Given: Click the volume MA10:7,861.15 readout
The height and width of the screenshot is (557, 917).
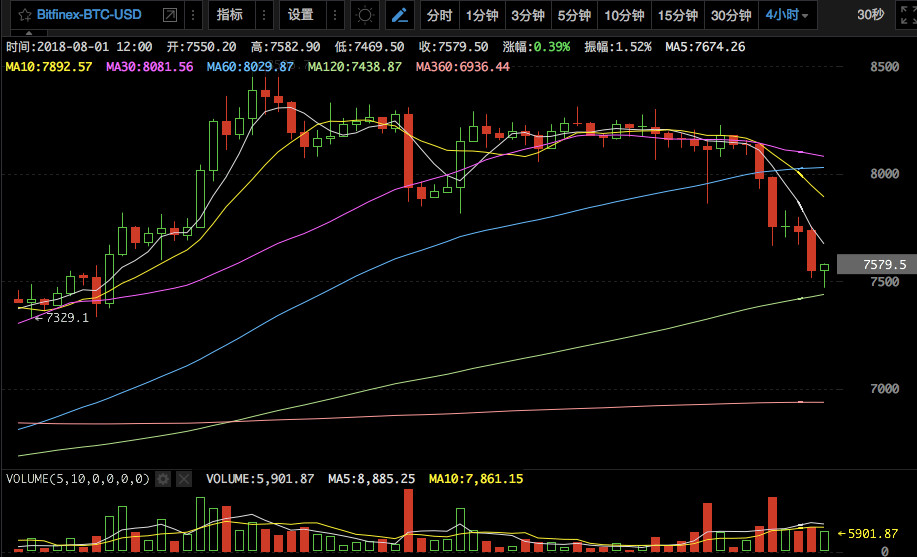Looking at the screenshot, I should click(x=476, y=479).
